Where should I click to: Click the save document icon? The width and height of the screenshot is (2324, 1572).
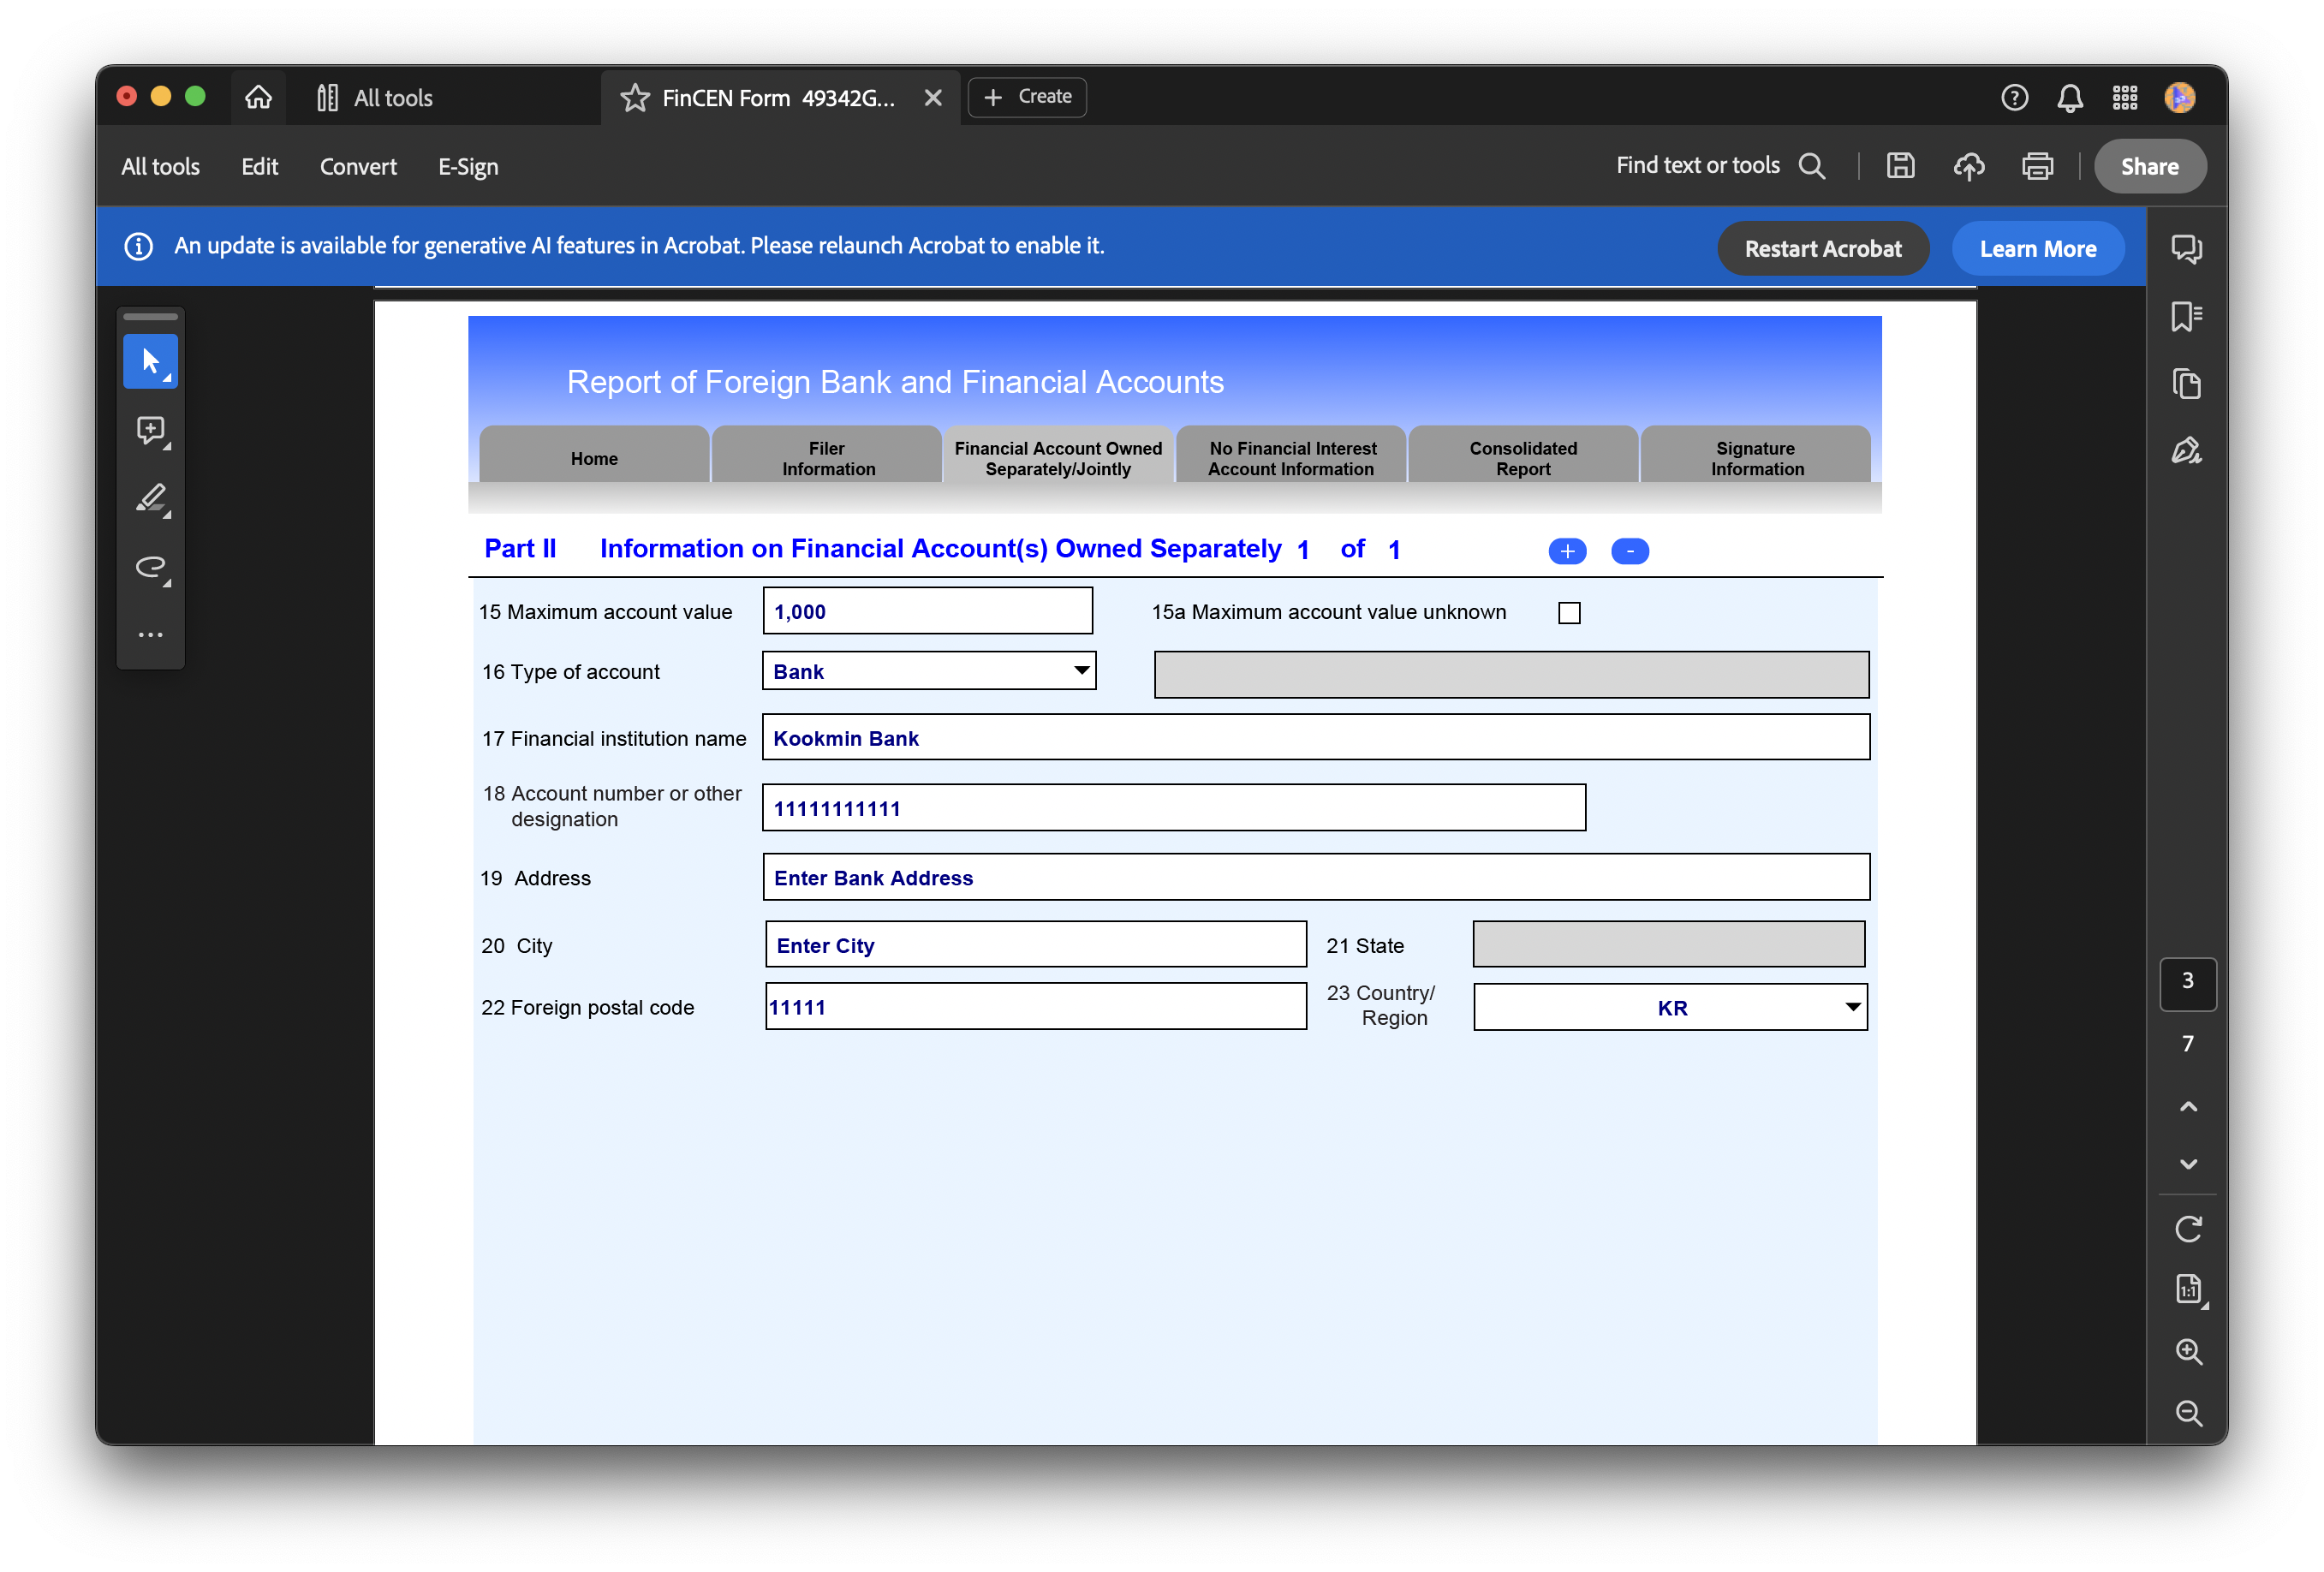tap(1900, 166)
